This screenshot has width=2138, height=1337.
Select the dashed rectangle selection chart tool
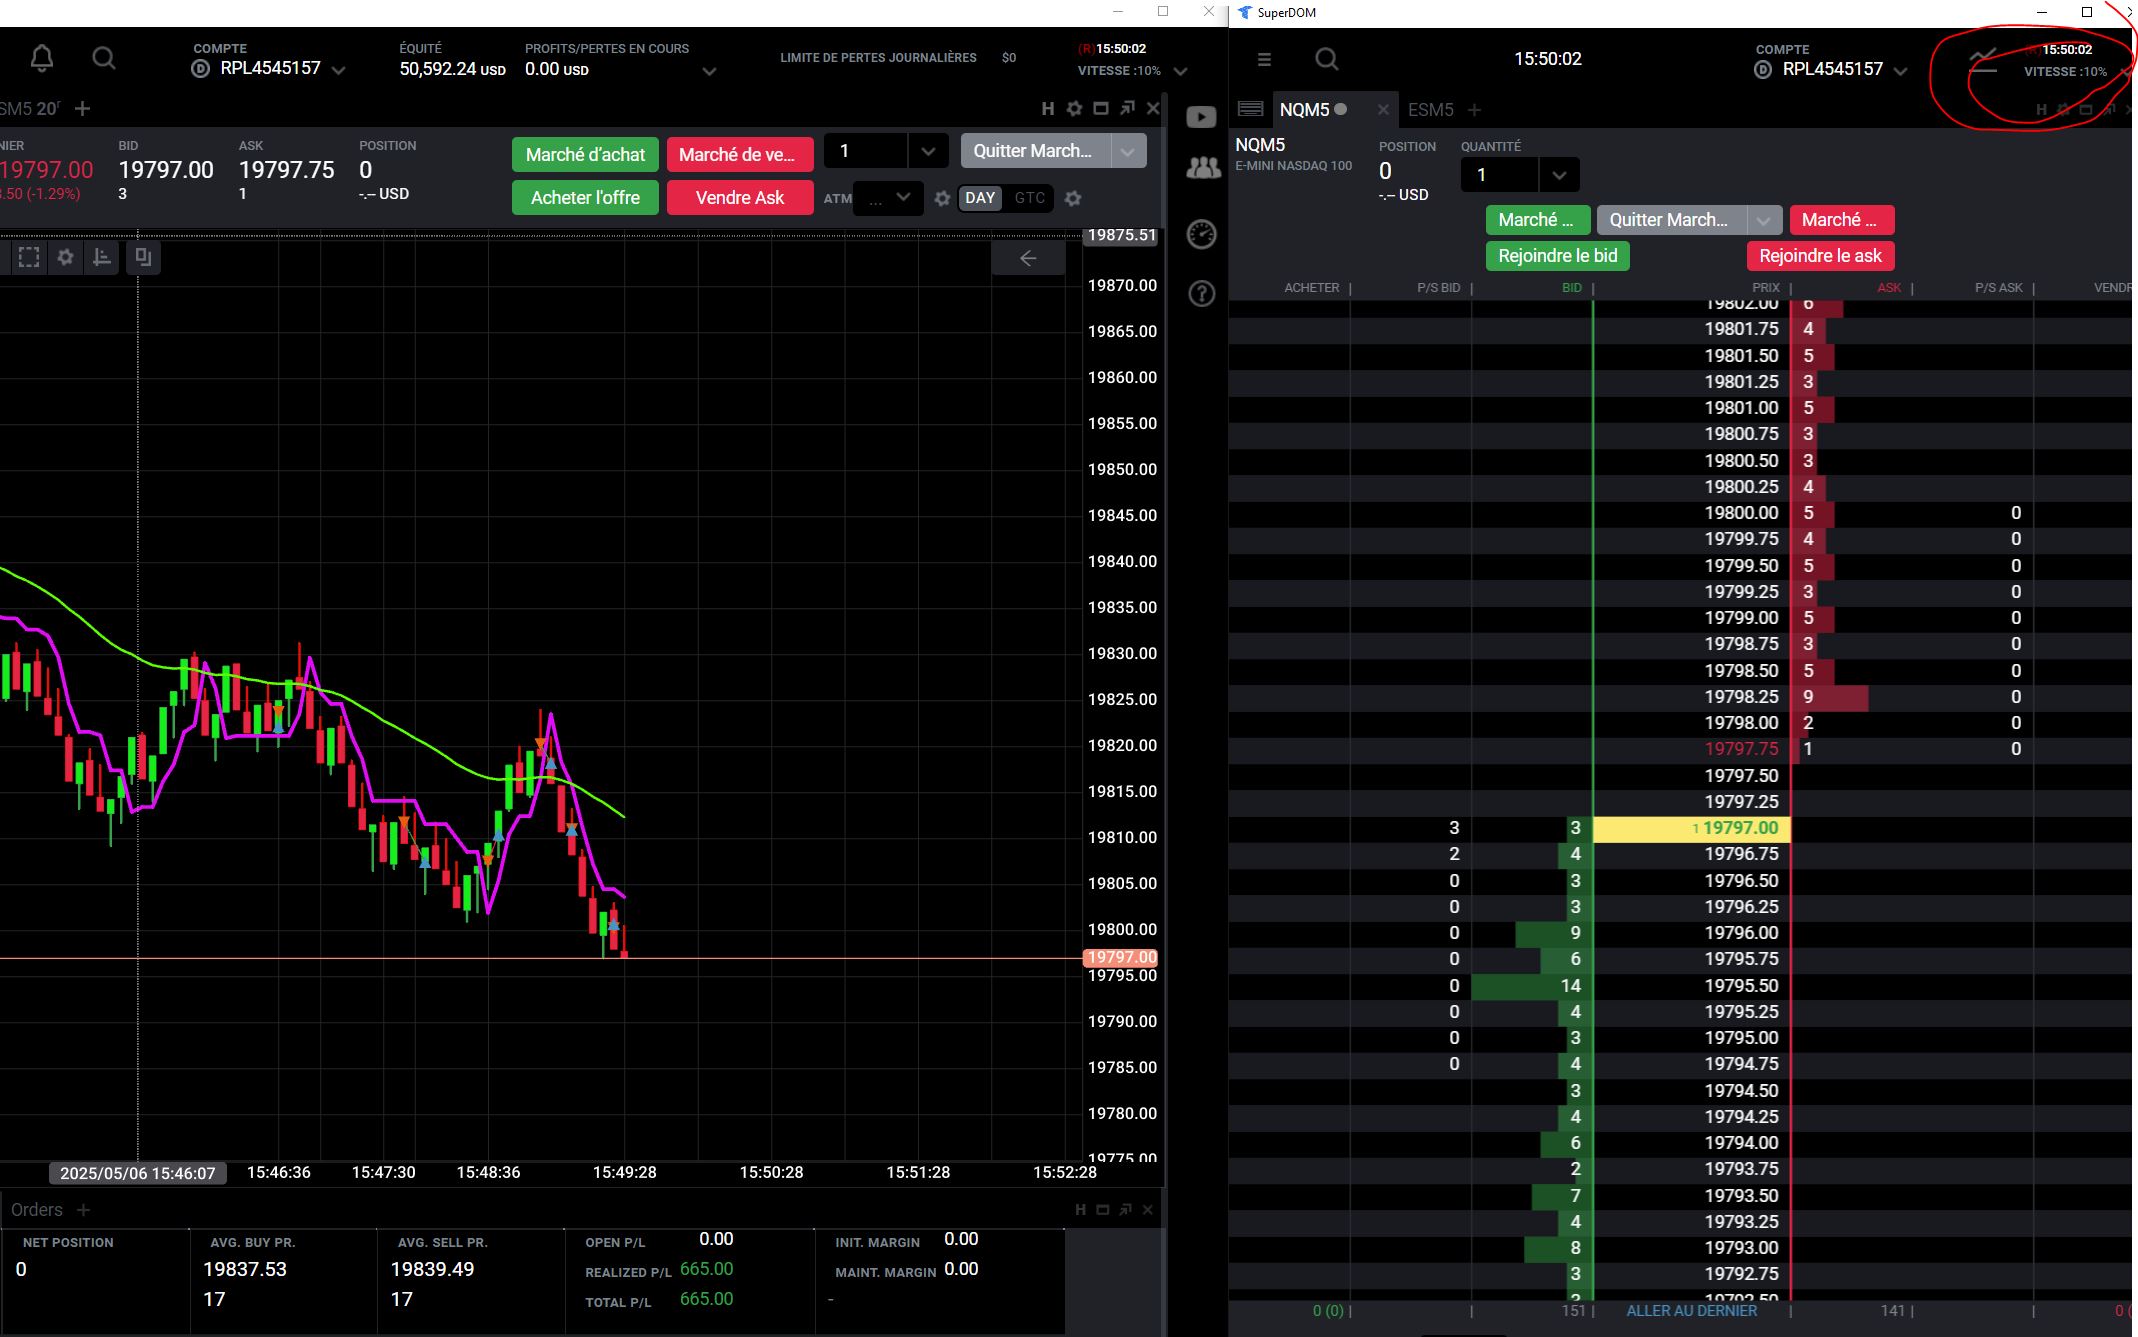[29, 257]
